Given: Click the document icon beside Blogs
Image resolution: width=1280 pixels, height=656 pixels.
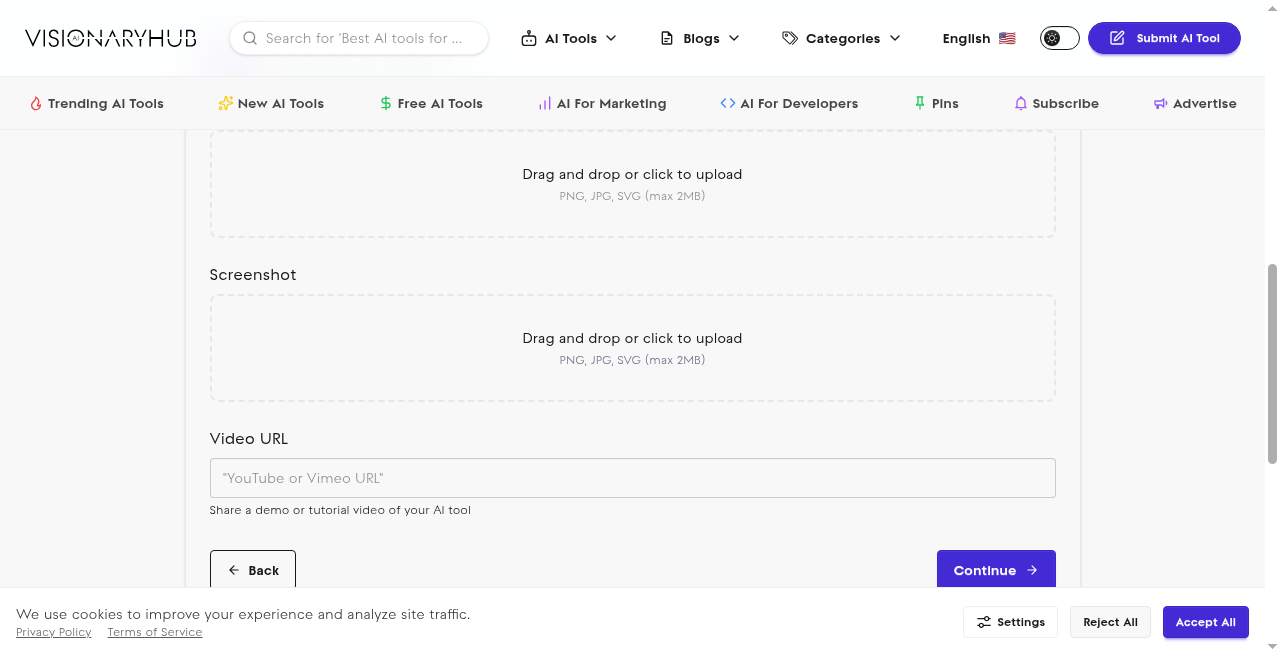Looking at the screenshot, I should (667, 38).
